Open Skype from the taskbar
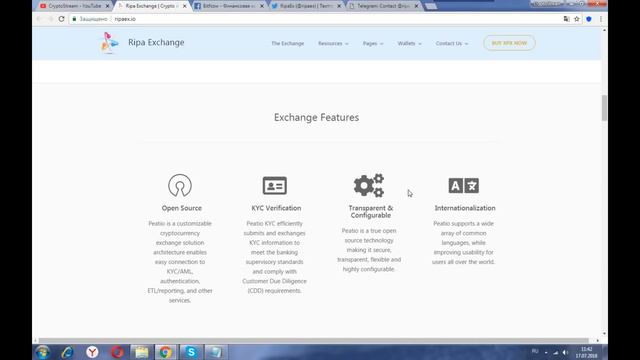The width and height of the screenshot is (640, 360). click(x=191, y=352)
